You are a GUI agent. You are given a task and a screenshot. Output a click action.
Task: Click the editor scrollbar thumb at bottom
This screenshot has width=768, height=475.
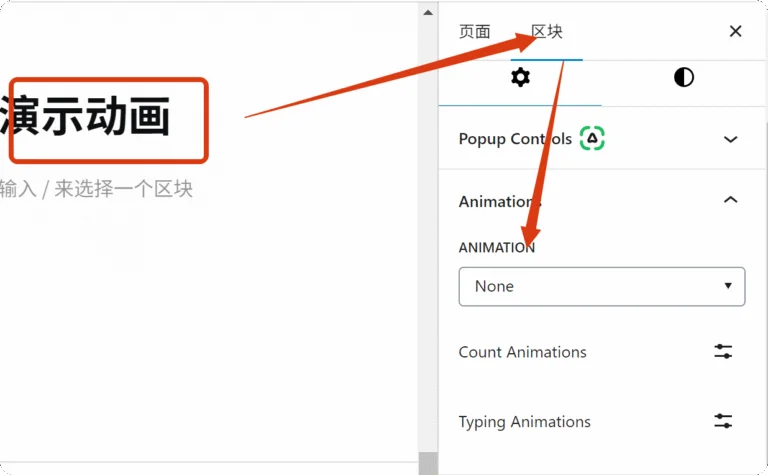(428, 463)
